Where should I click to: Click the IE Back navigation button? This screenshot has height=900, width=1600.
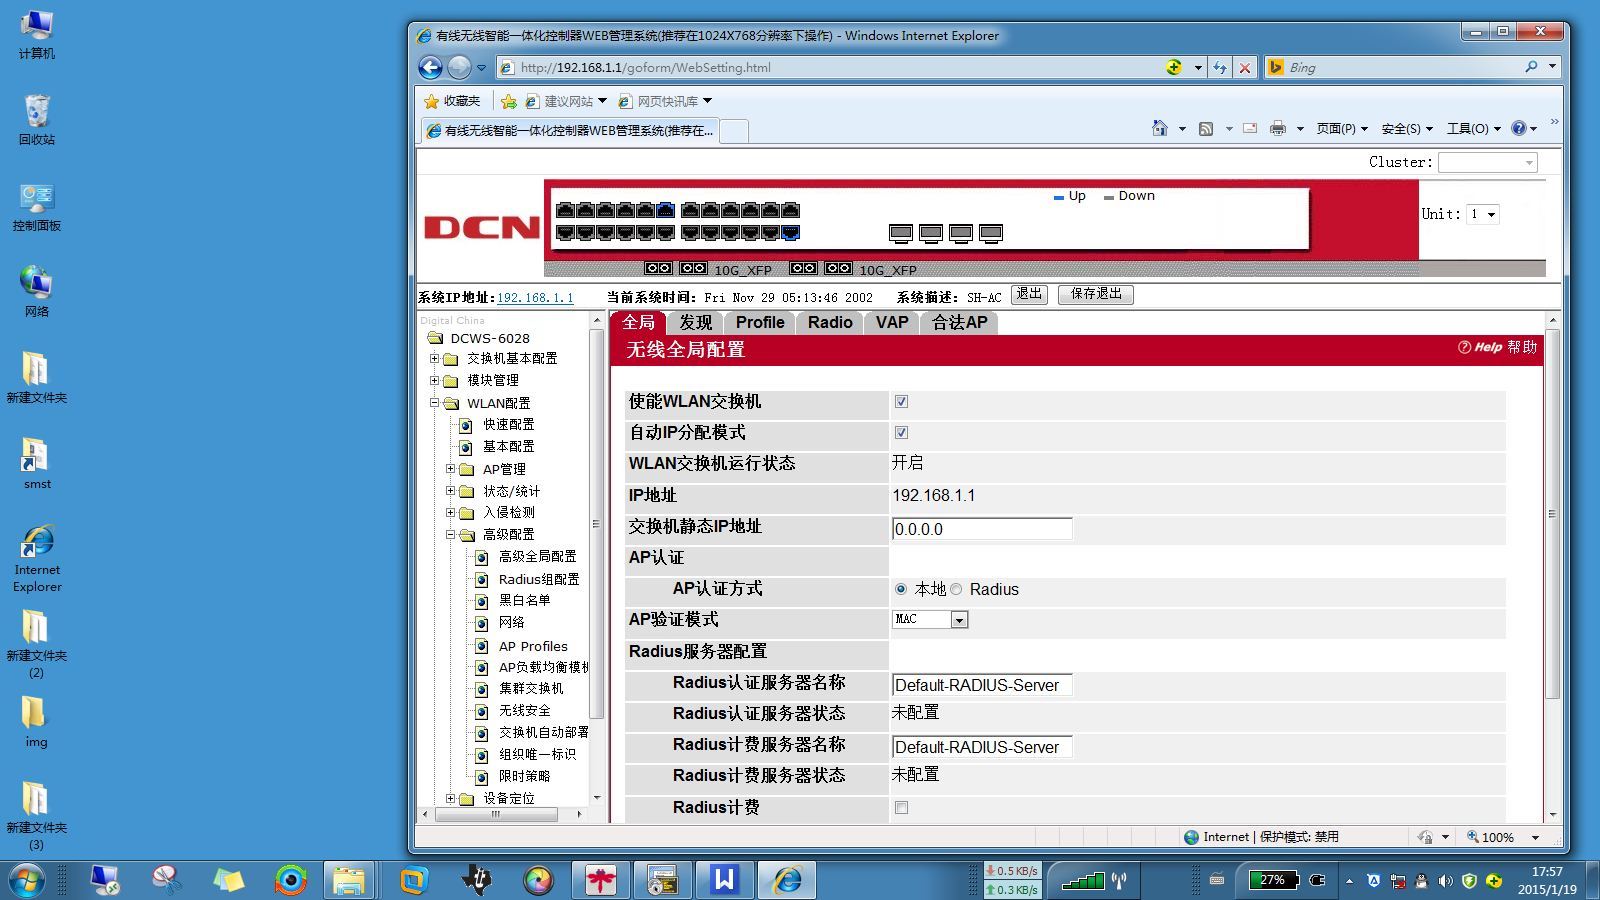pos(430,67)
